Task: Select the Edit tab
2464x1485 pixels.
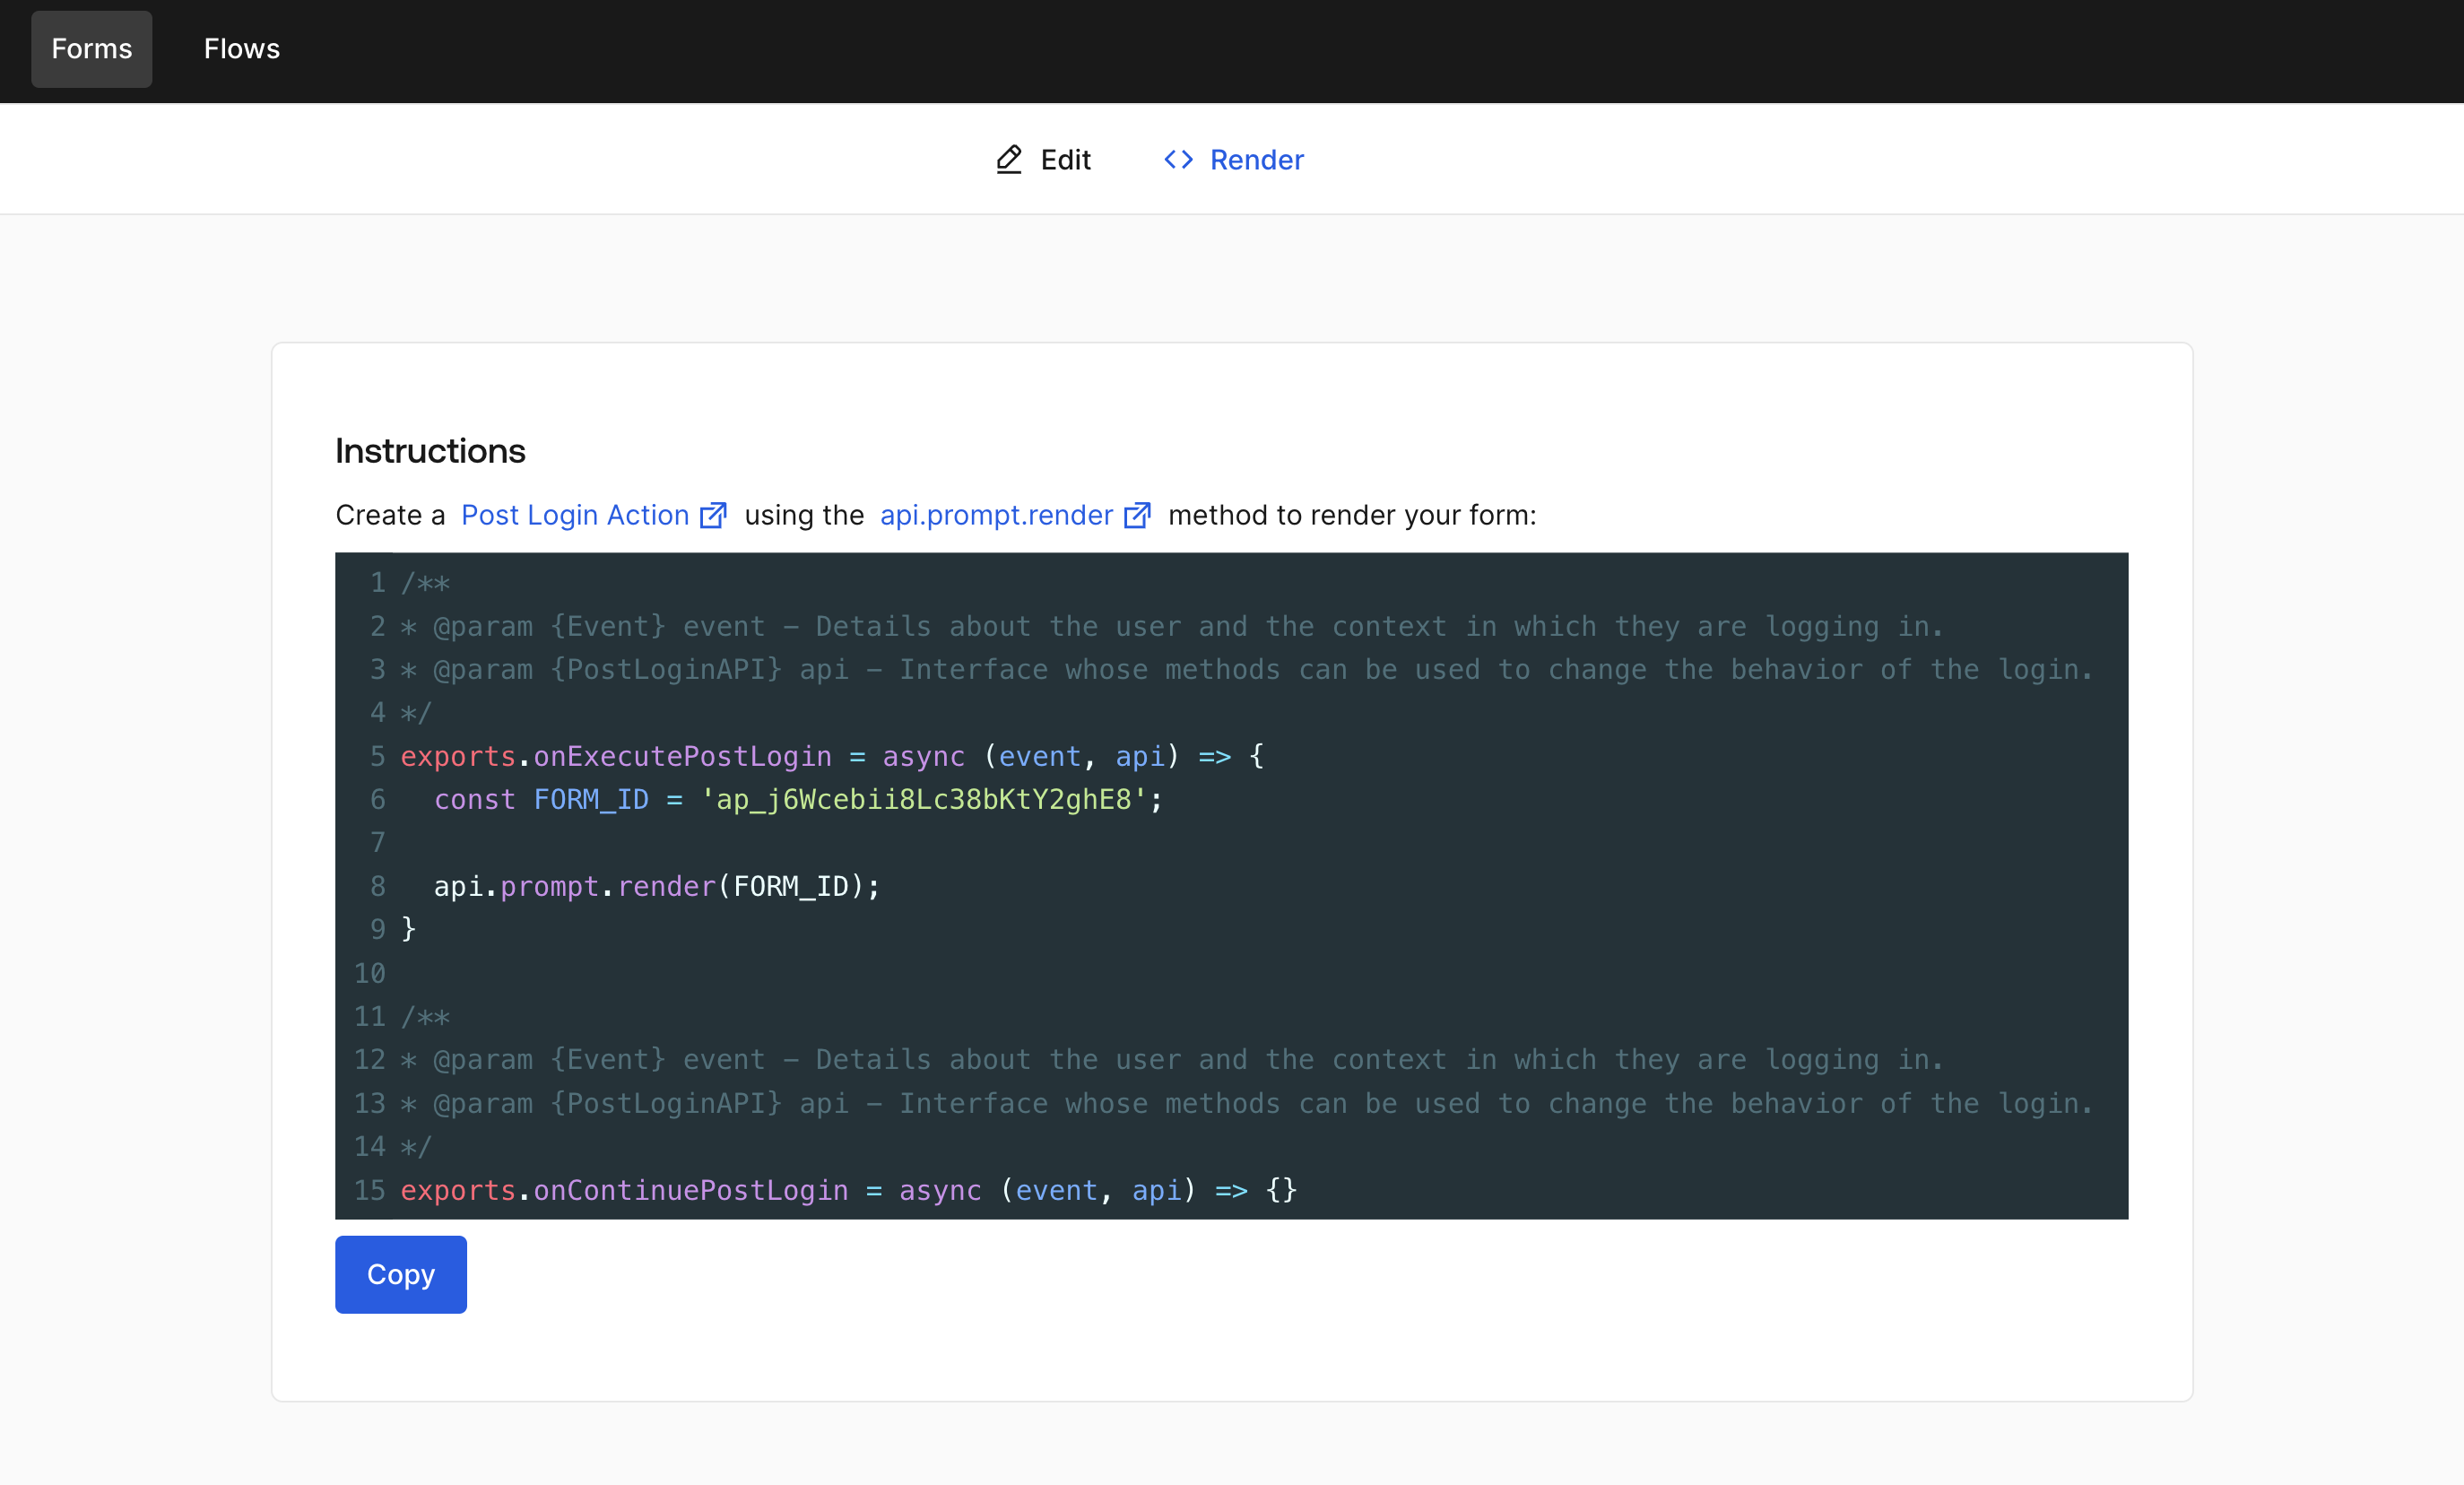Action: (x=1043, y=160)
